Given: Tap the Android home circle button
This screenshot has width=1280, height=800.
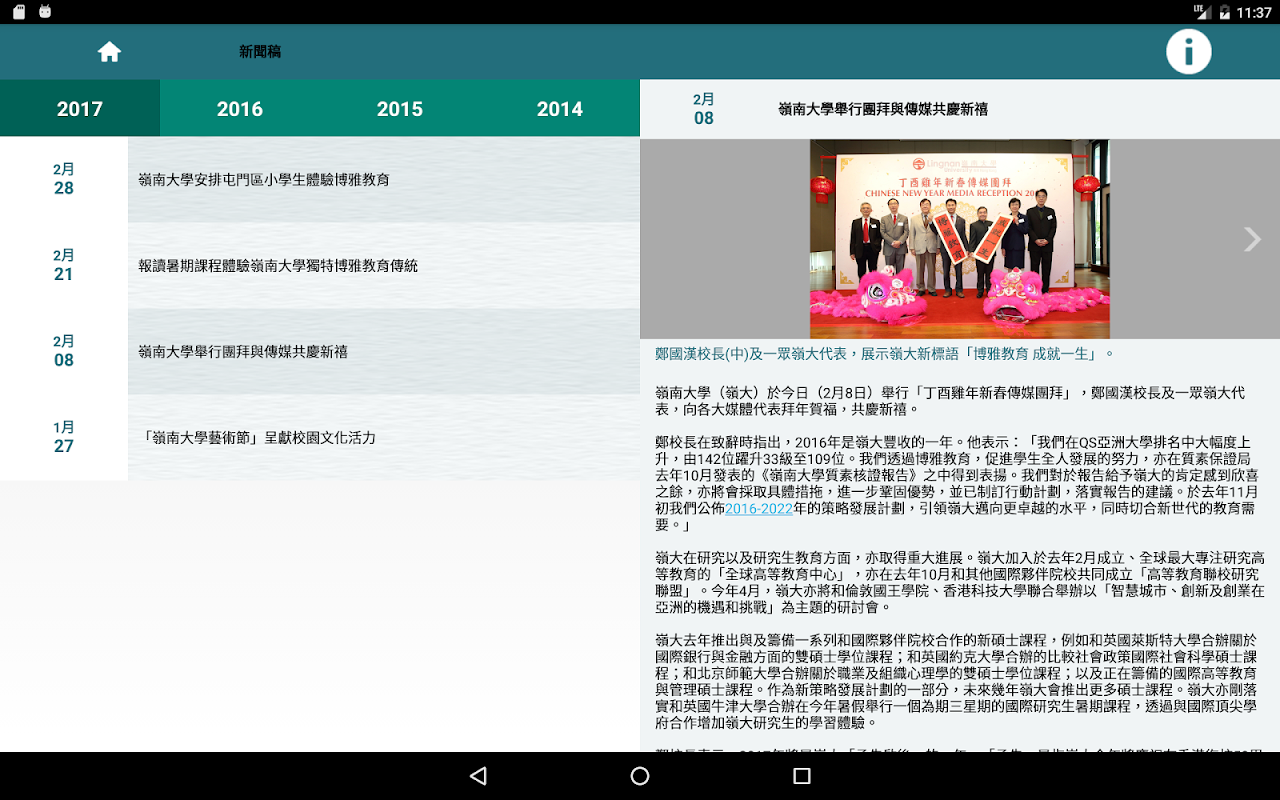Looking at the screenshot, I should (640, 776).
